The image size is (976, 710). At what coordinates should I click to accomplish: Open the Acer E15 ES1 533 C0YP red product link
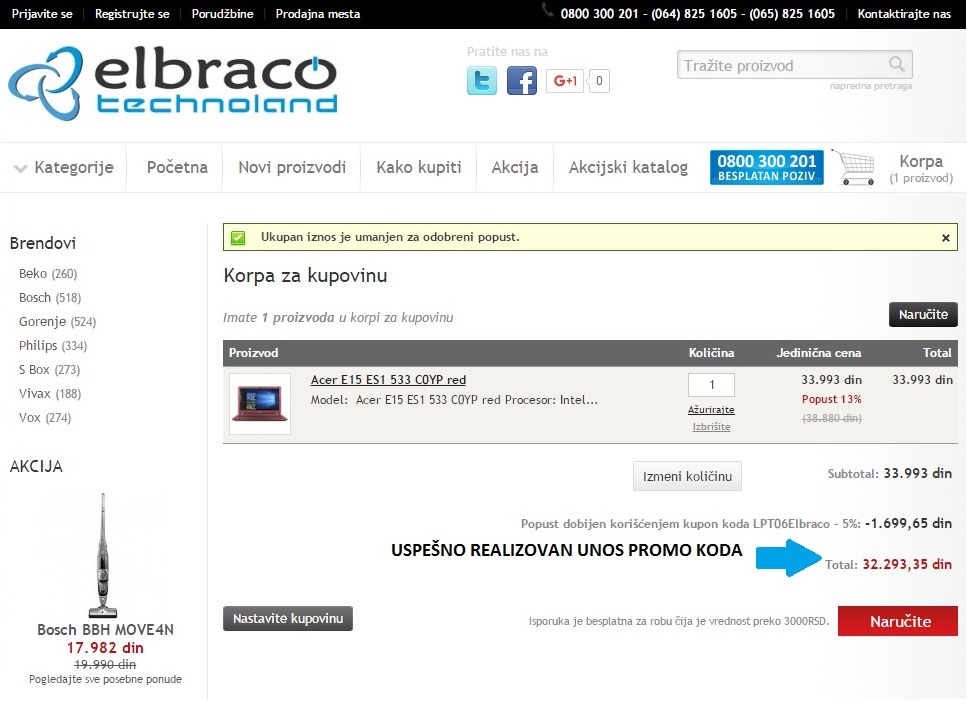tap(388, 380)
